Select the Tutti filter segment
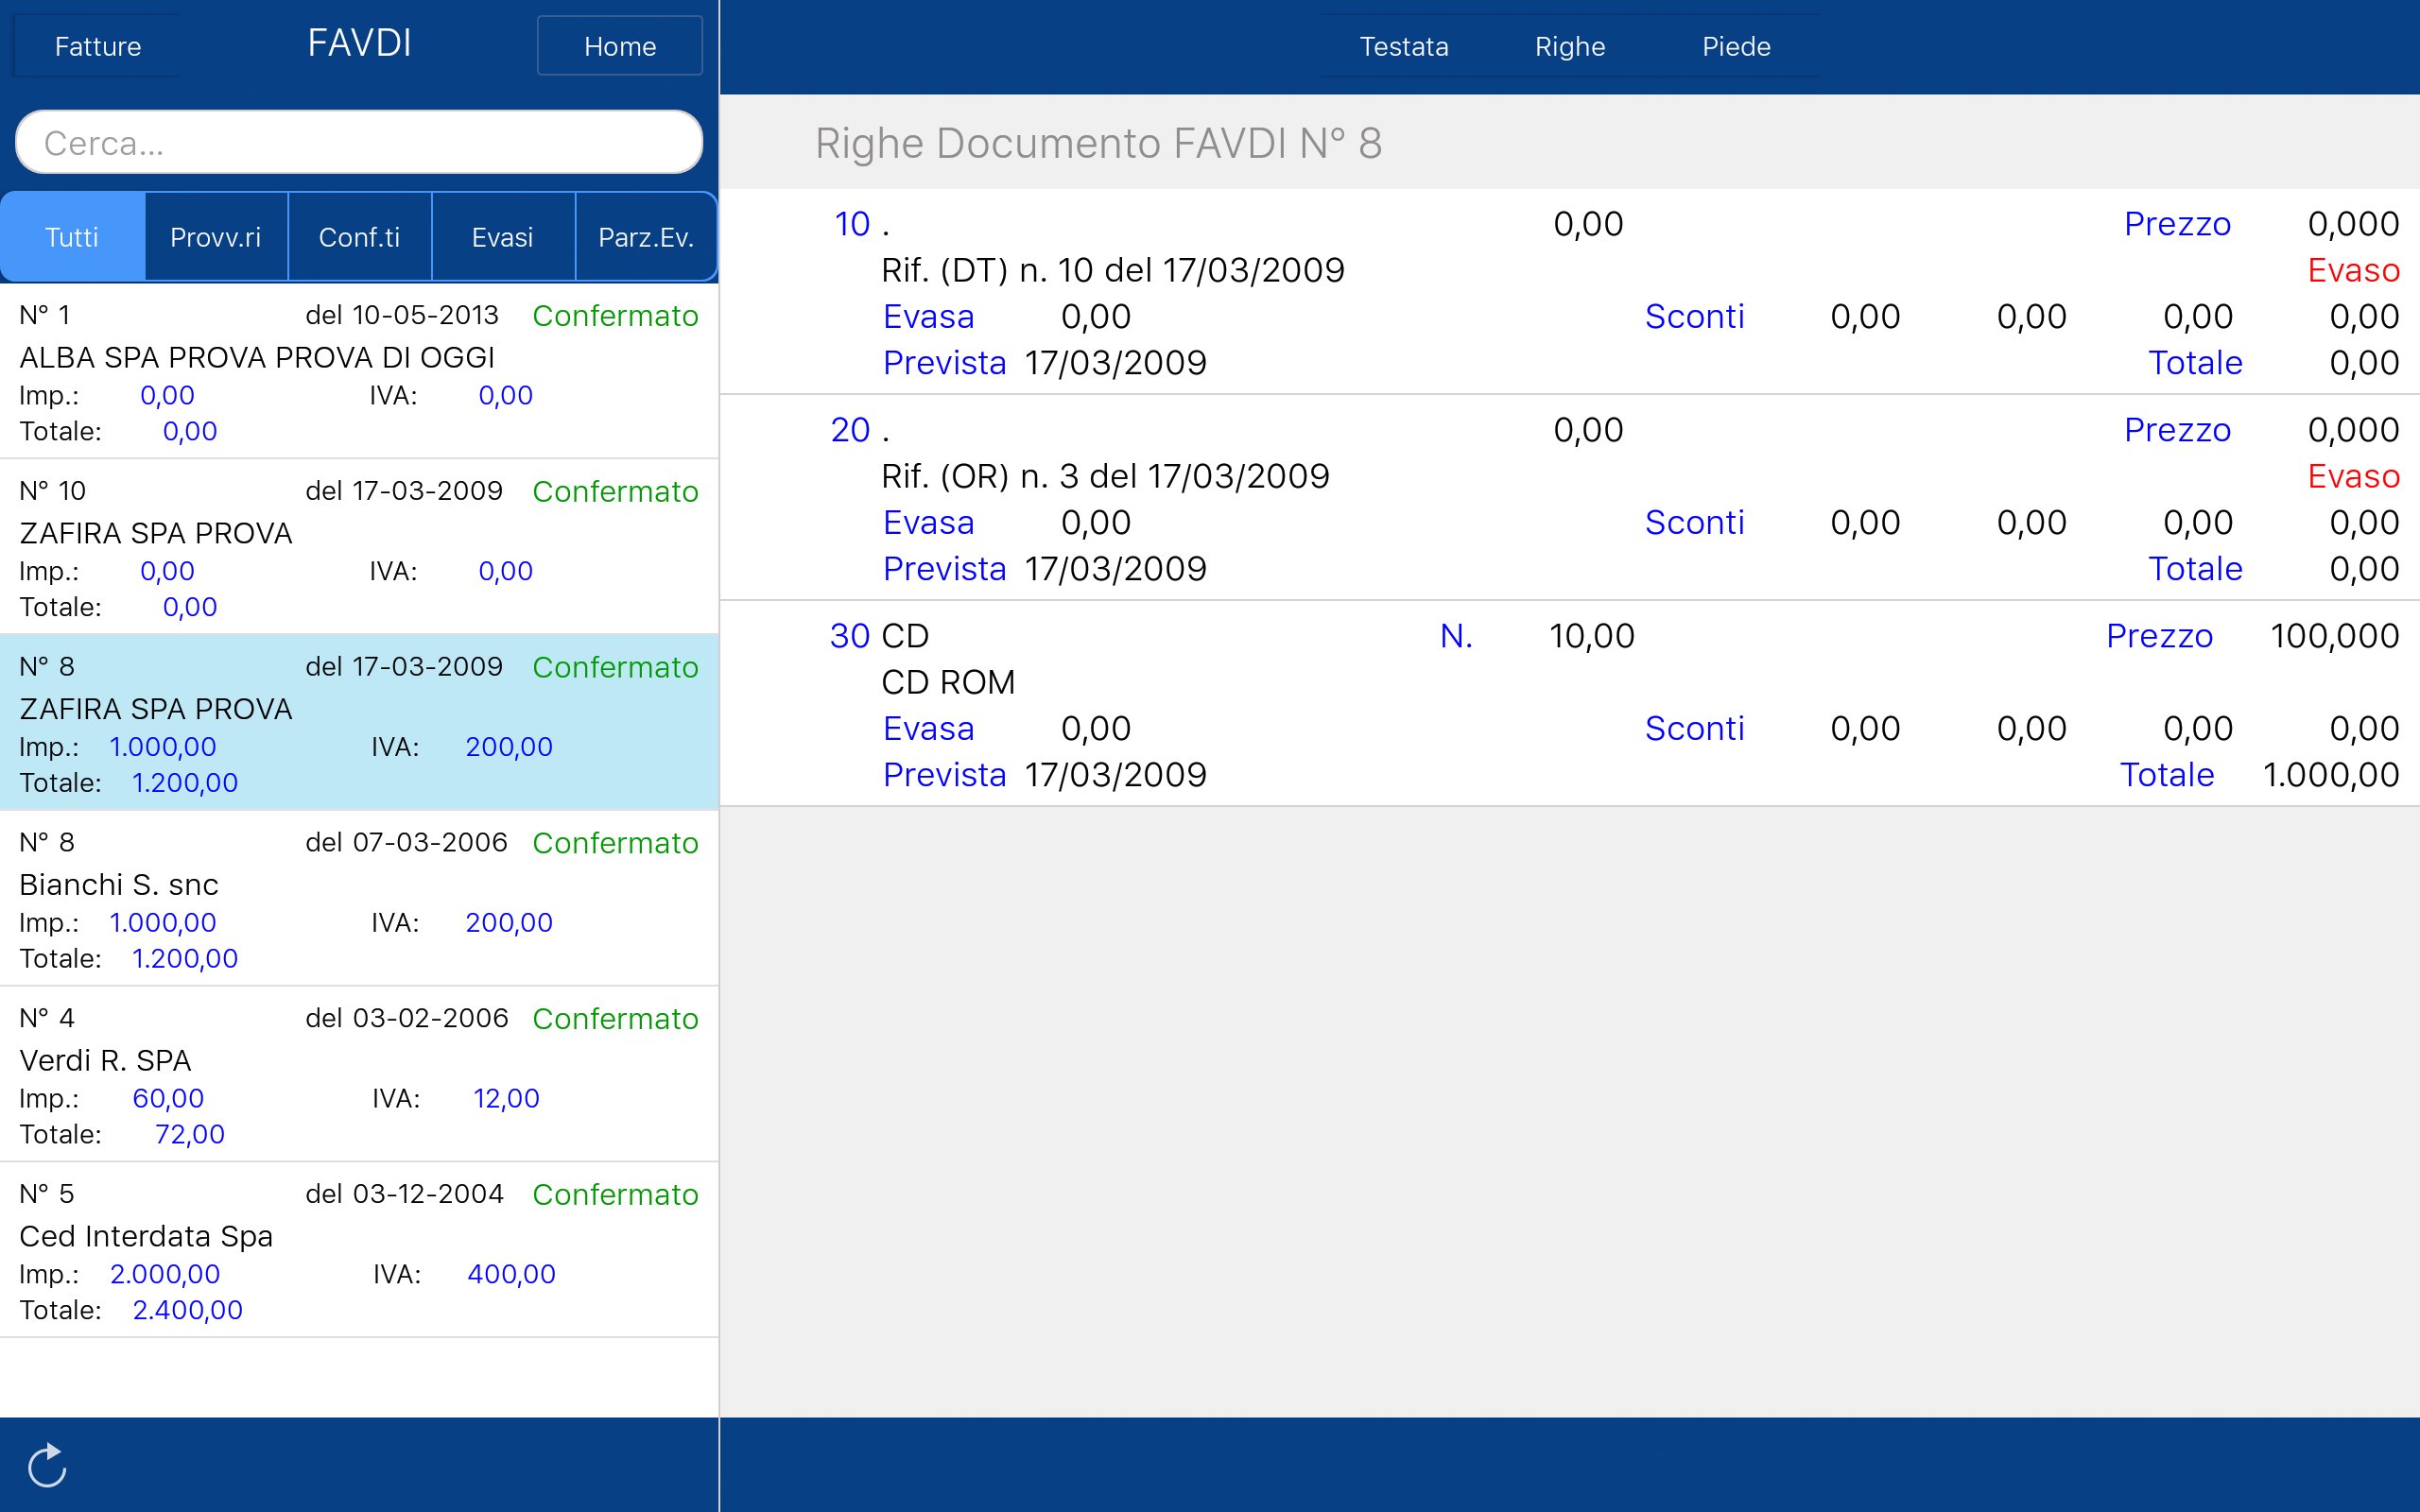The image size is (2420, 1512). [72, 237]
